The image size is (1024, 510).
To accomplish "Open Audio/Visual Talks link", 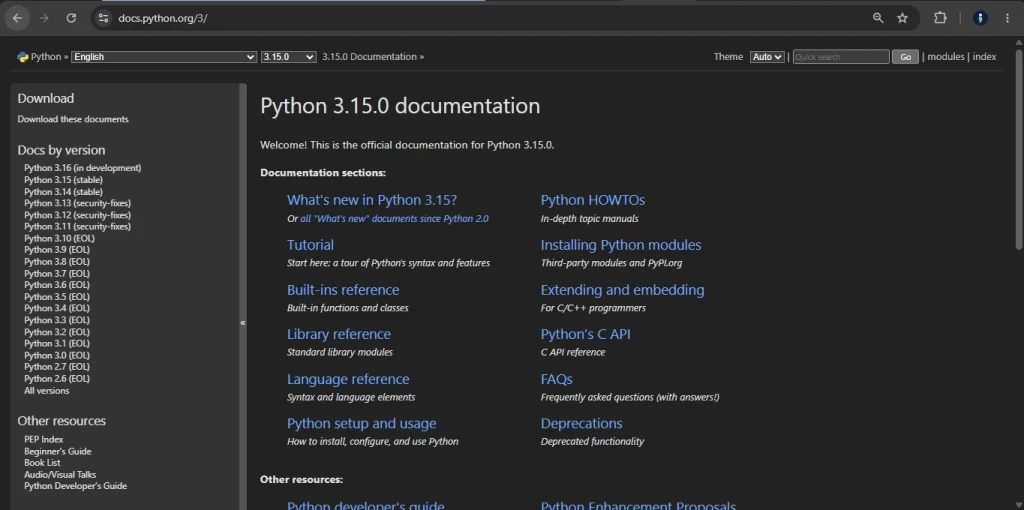I will pyautogui.click(x=60, y=475).
